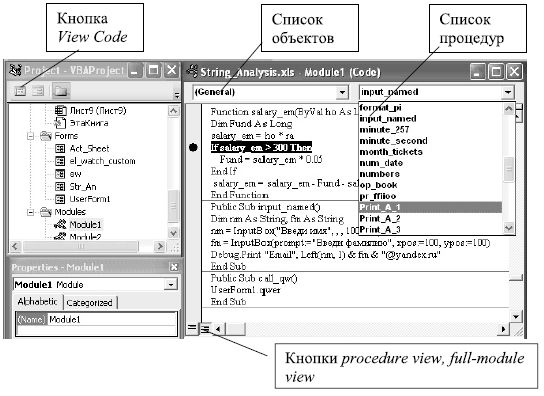Image resolution: width=544 pixels, height=396 pixels.
Task: Select Module2 in Modules folder
Action: (x=85, y=236)
